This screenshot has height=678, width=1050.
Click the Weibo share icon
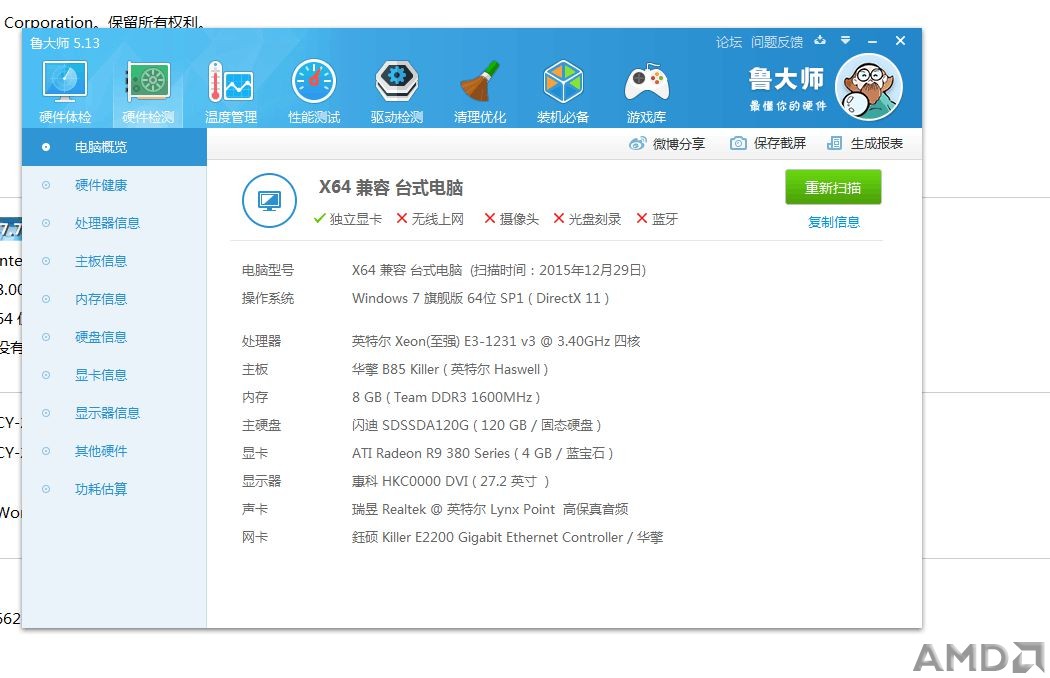[638, 143]
